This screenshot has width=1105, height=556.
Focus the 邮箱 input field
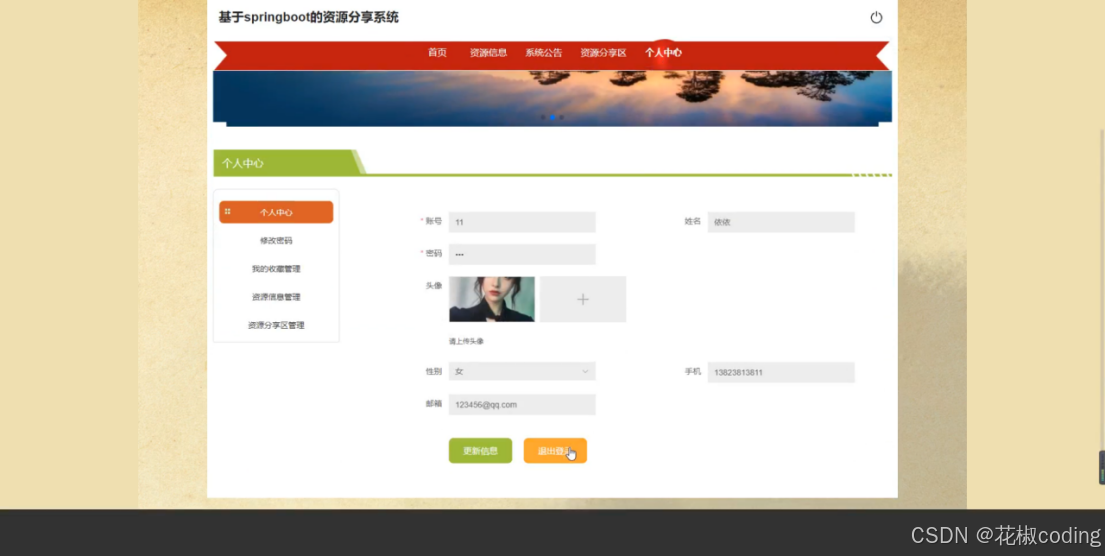(522, 404)
